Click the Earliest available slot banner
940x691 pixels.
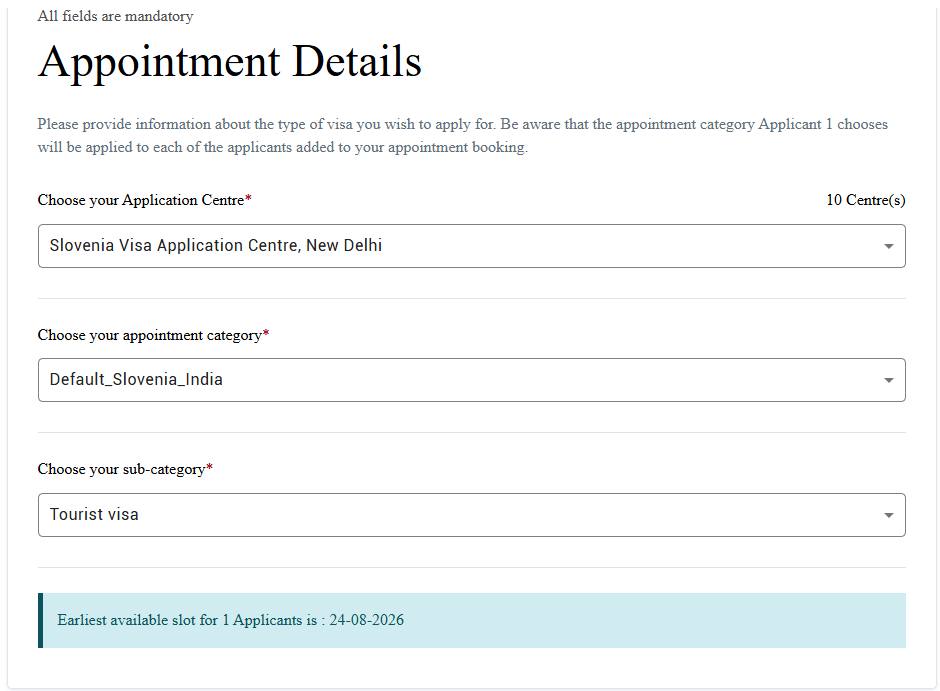(471, 620)
